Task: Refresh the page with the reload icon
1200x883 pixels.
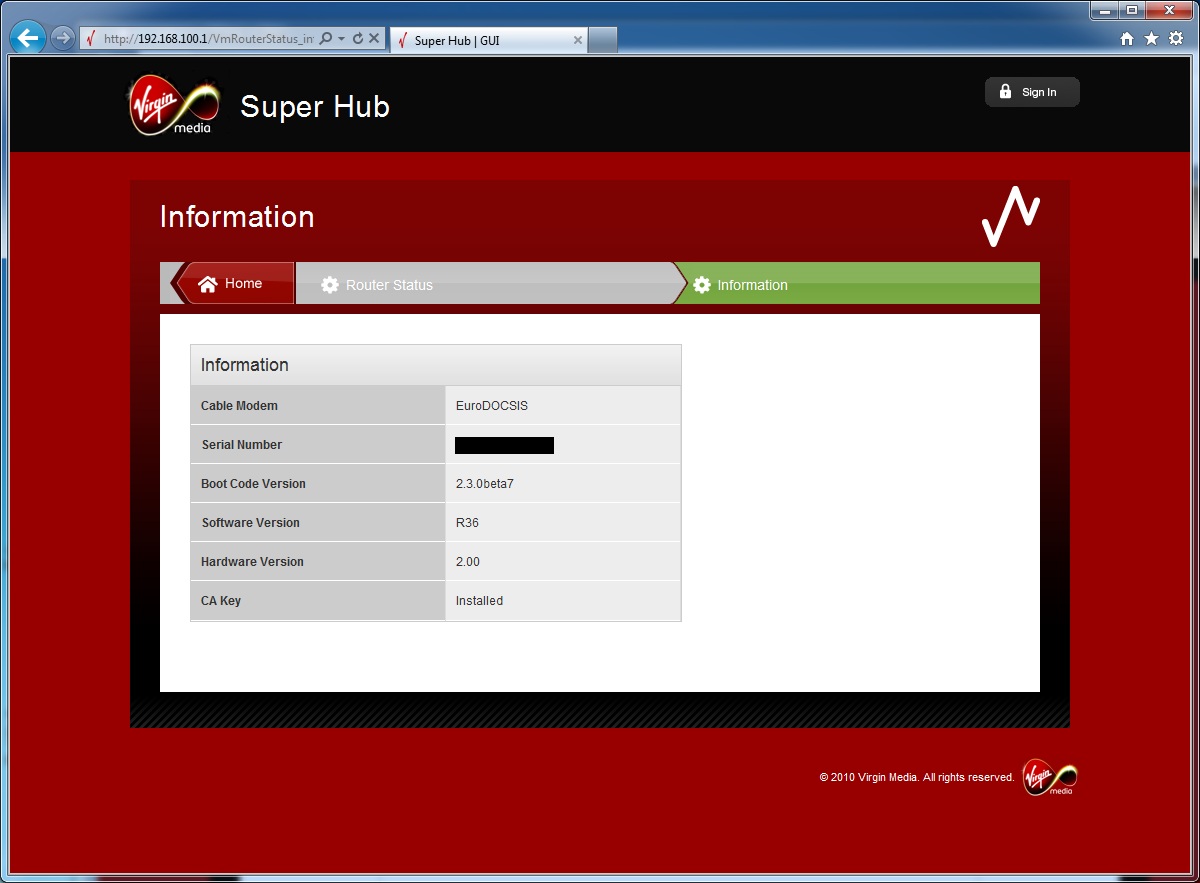Action: pyautogui.click(x=357, y=39)
